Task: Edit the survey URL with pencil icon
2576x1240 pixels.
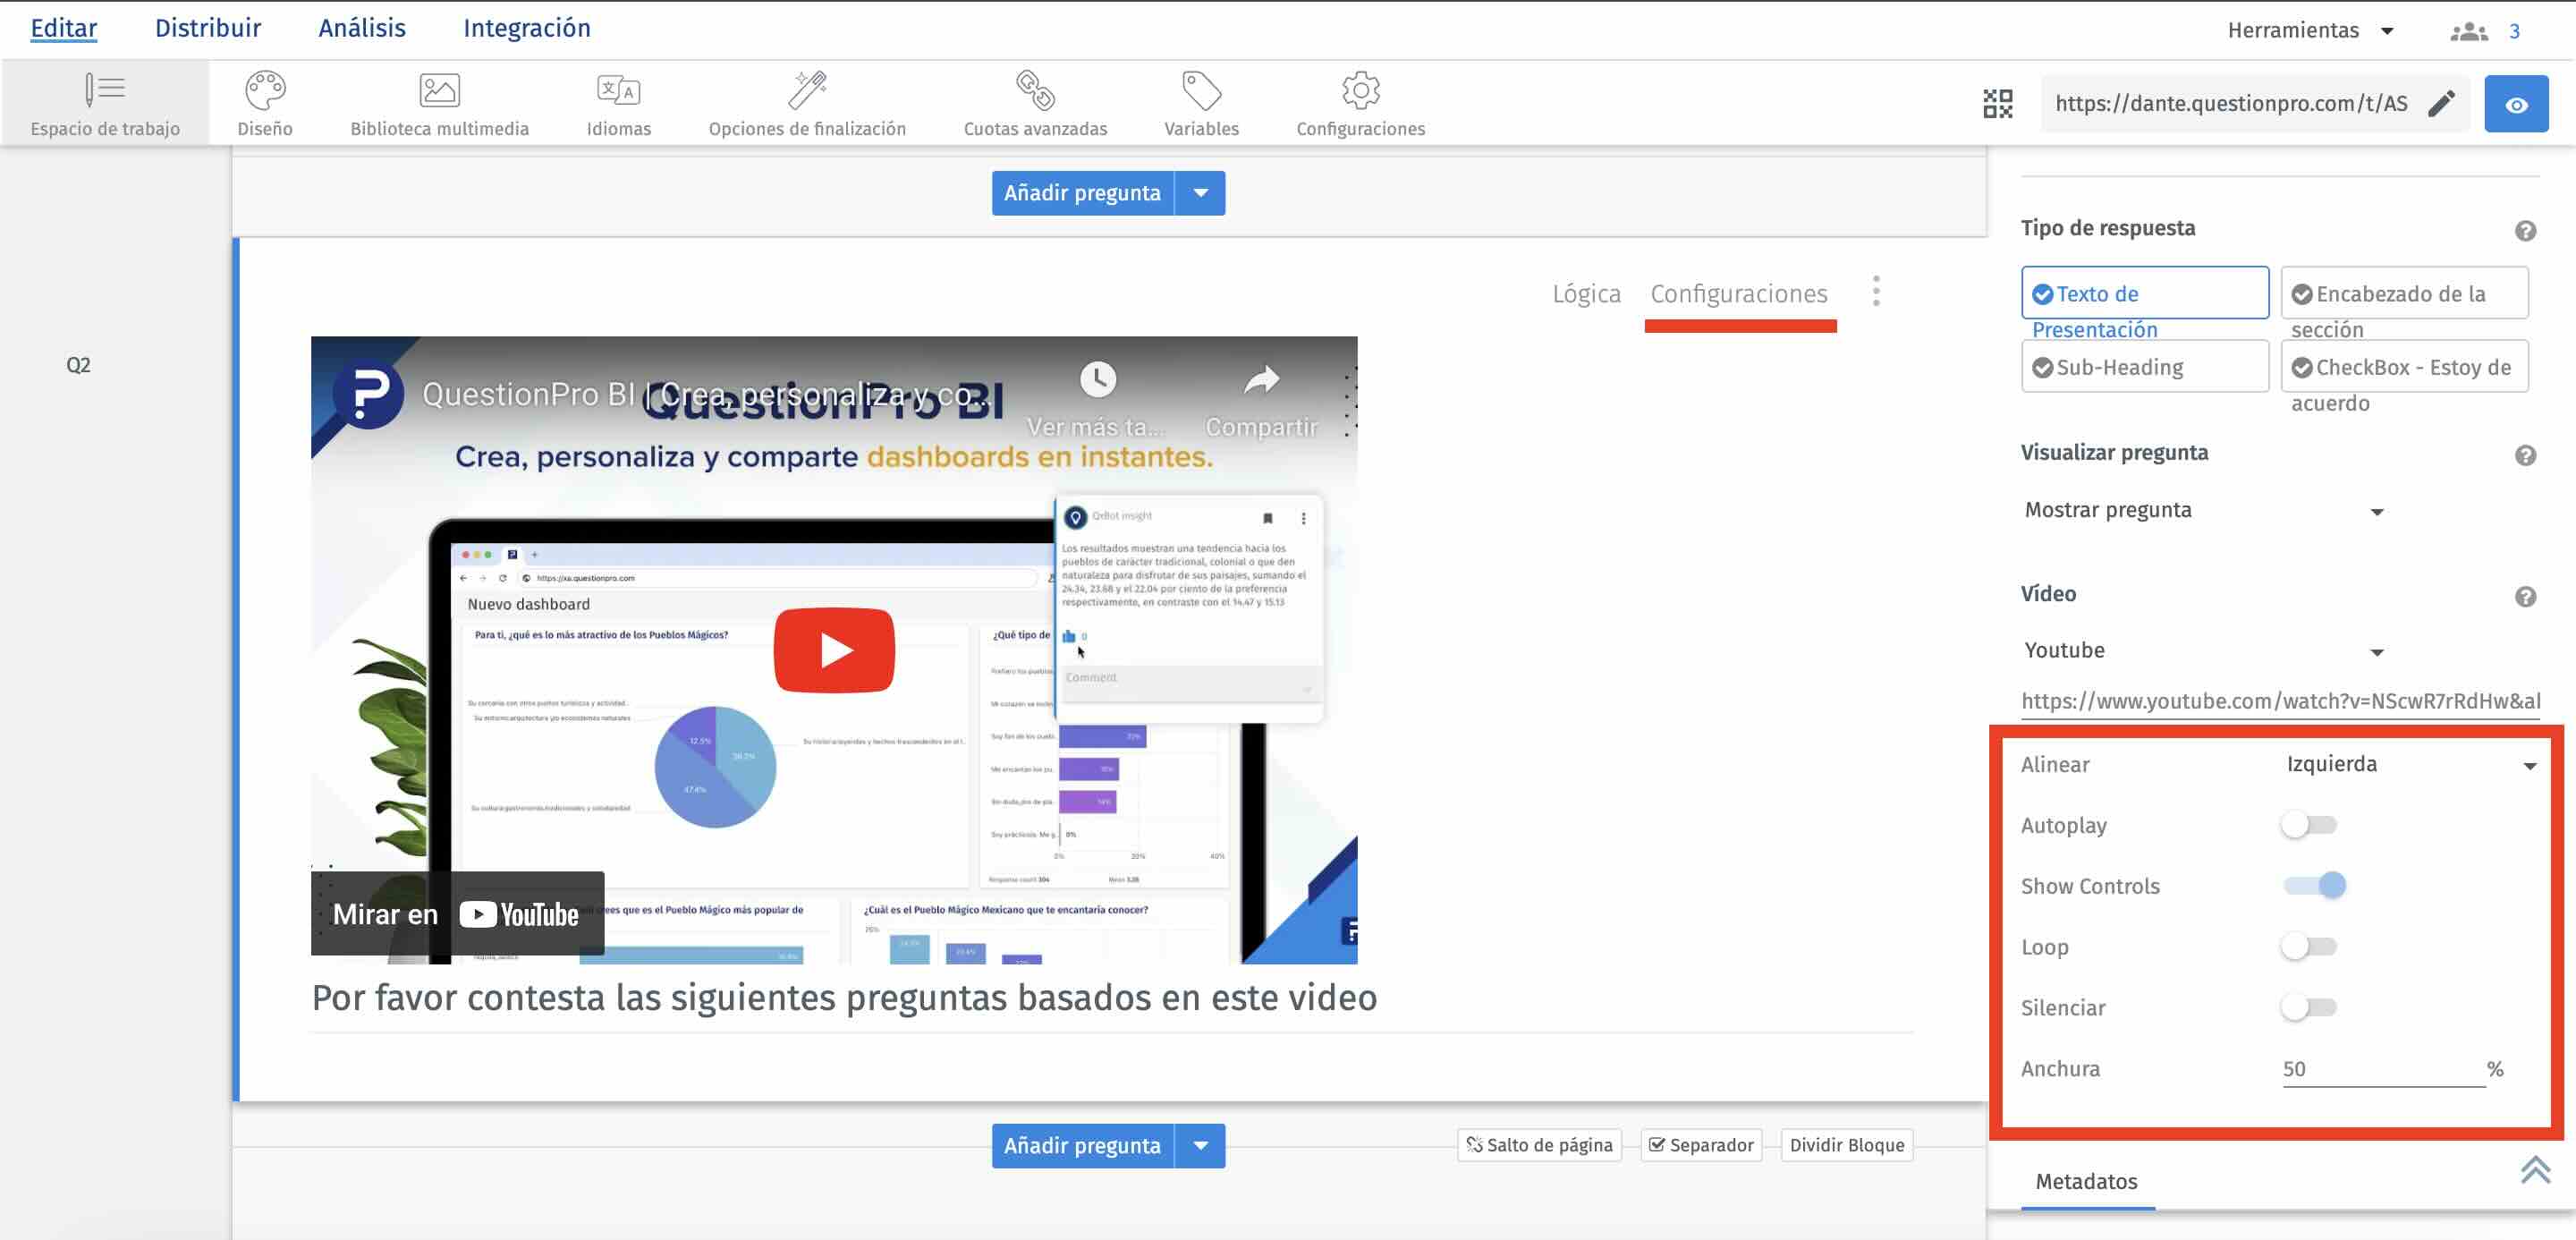Action: [2441, 103]
